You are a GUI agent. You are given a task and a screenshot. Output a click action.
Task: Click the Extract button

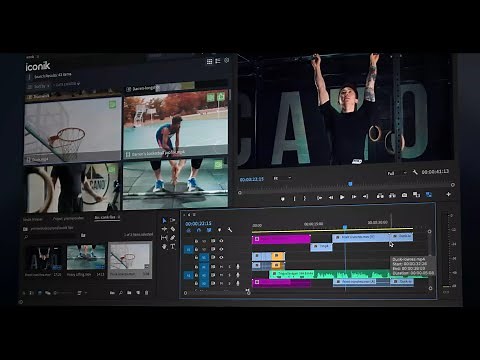(392, 195)
